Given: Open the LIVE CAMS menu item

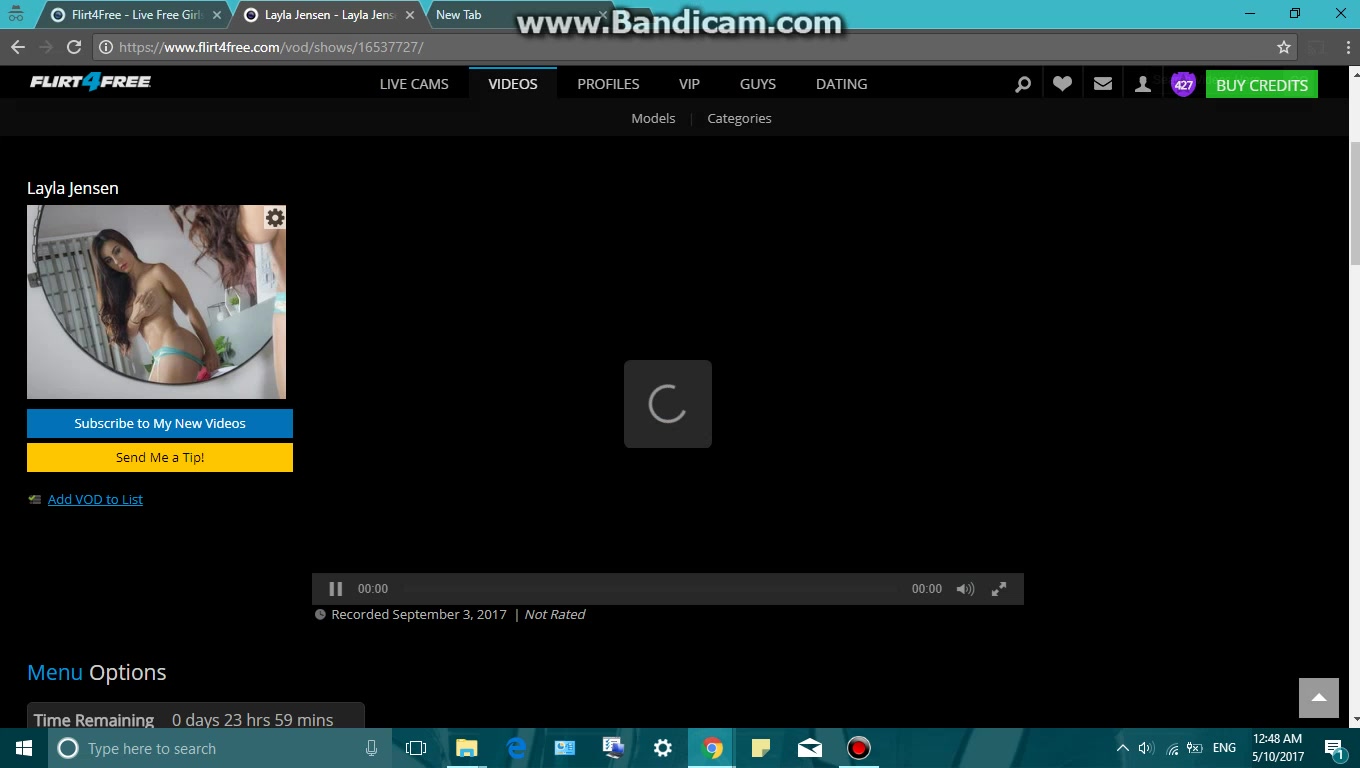Looking at the screenshot, I should (414, 84).
